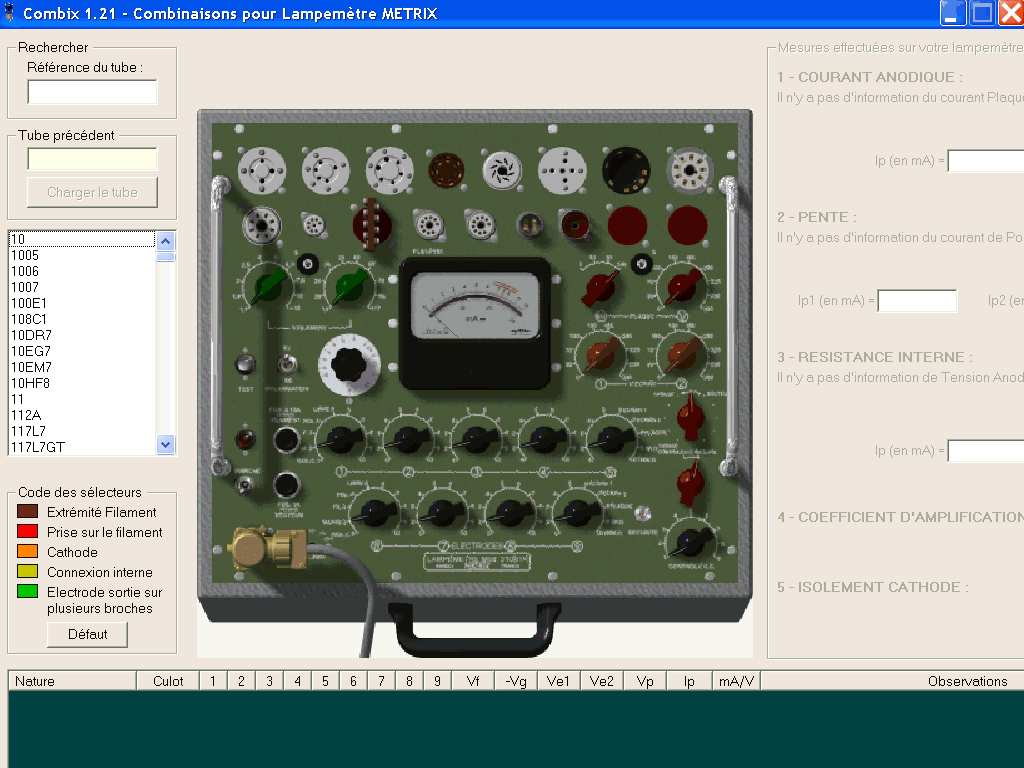
Task: Choose tube "10DR7" from the list
Action: (82, 335)
